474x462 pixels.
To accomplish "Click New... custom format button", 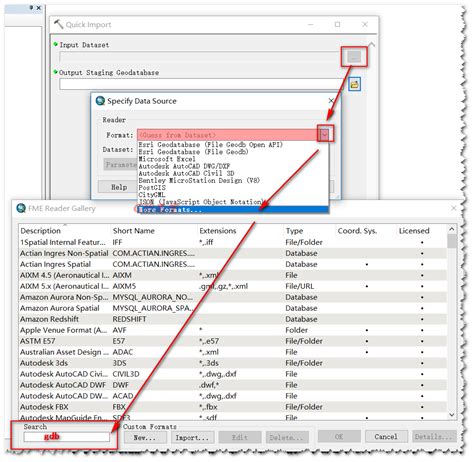I will coord(145,437).
